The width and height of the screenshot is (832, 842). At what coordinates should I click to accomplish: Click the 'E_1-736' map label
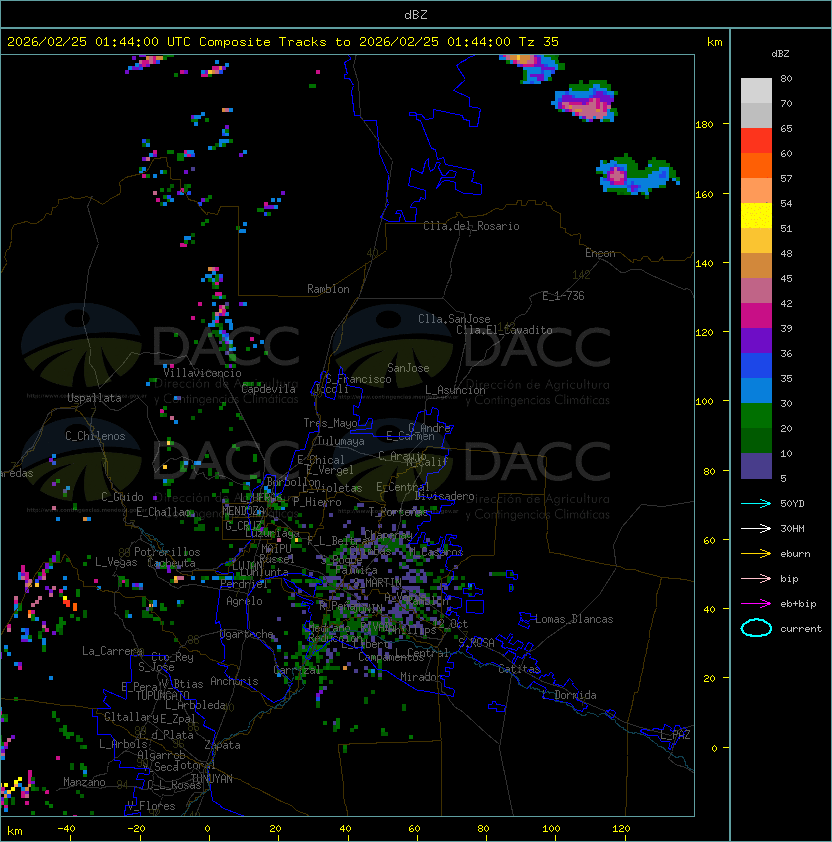pos(563,296)
